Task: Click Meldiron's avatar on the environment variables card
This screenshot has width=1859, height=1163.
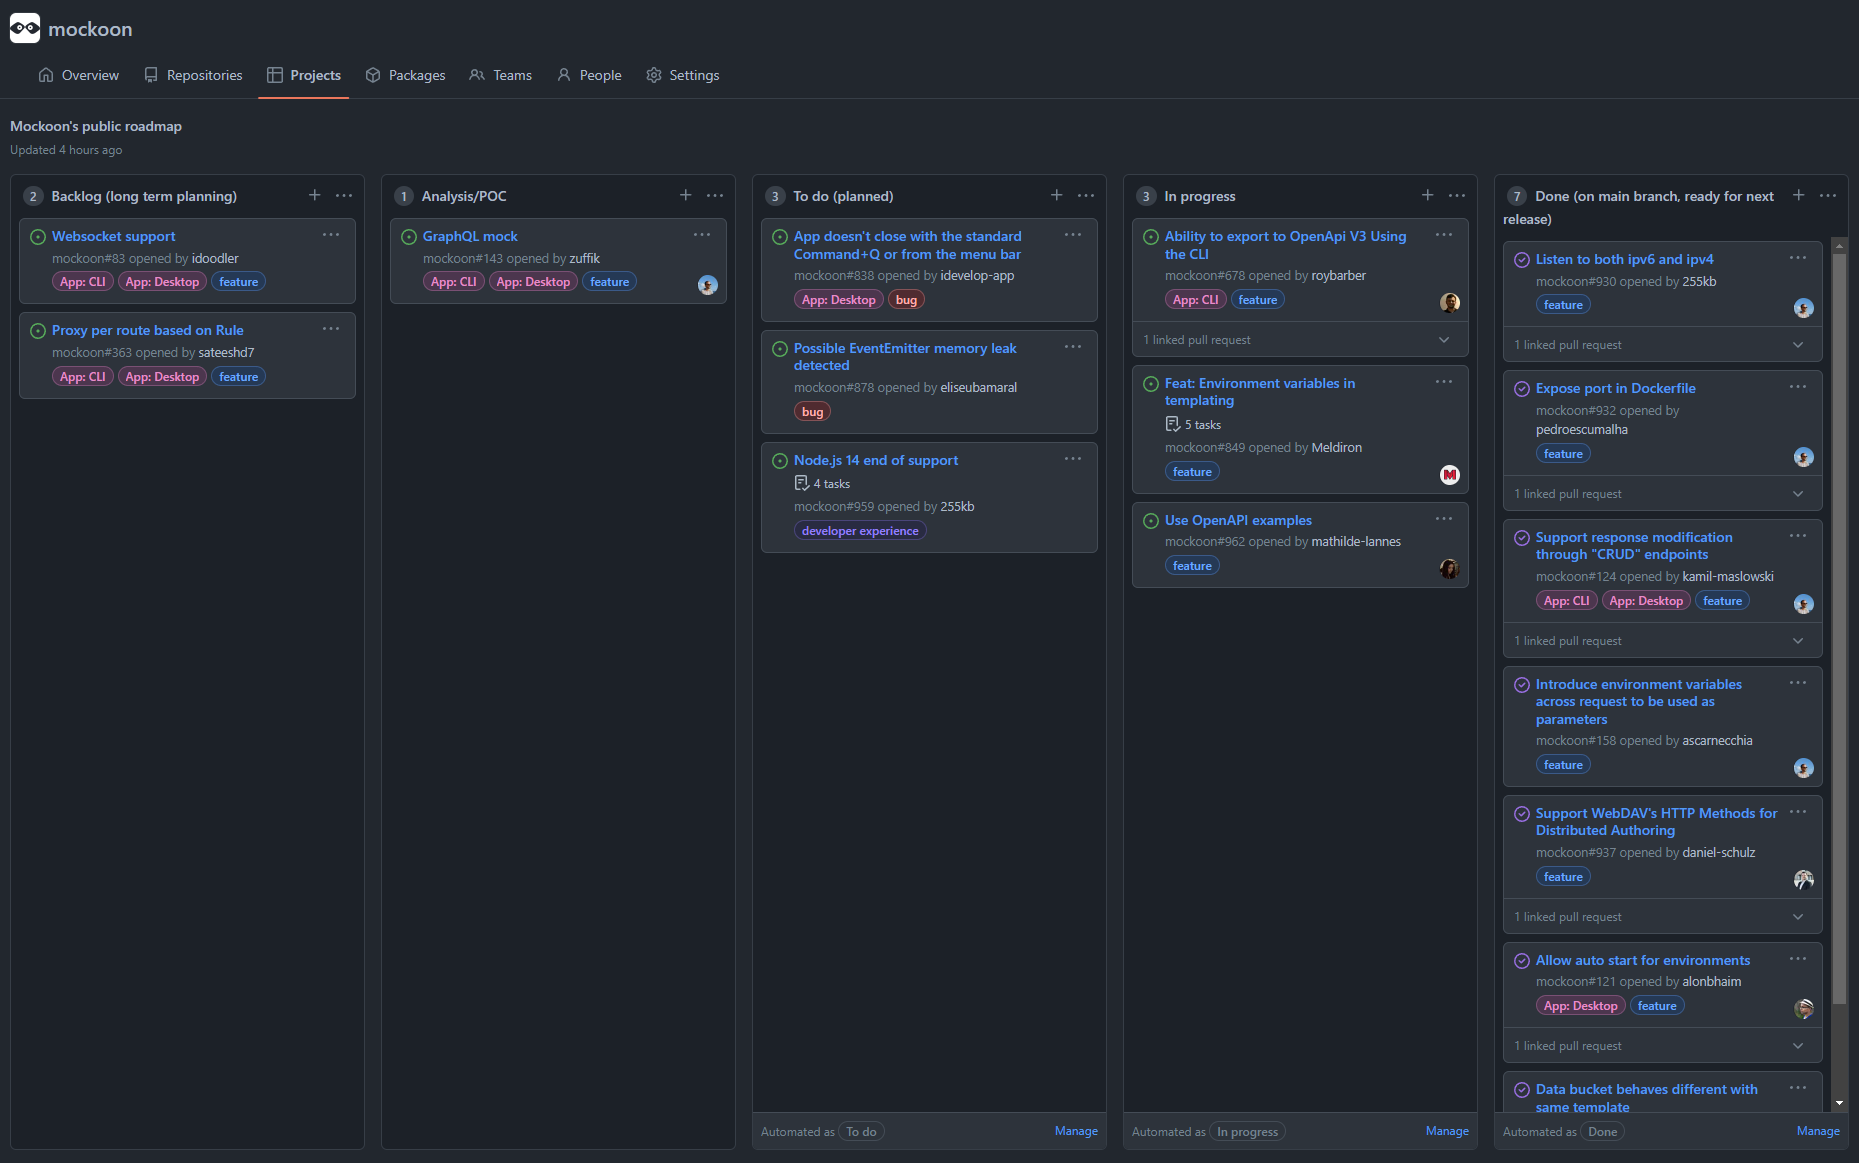Action: point(1450,475)
